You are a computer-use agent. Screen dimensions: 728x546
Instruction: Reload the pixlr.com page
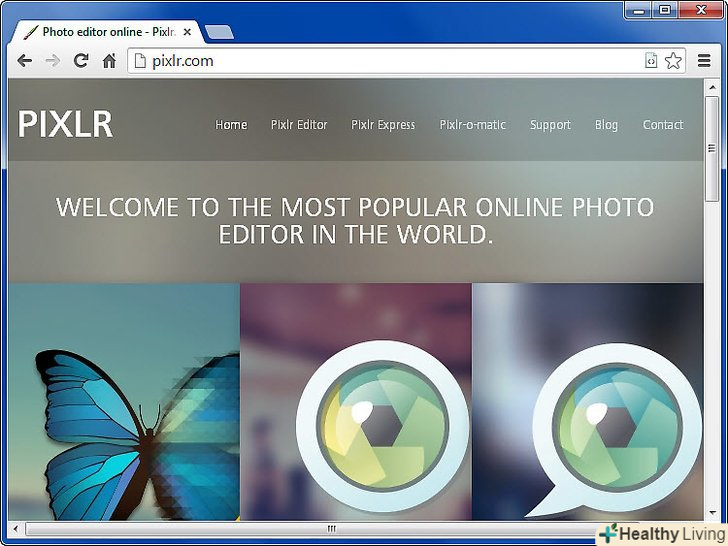click(81, 60)
